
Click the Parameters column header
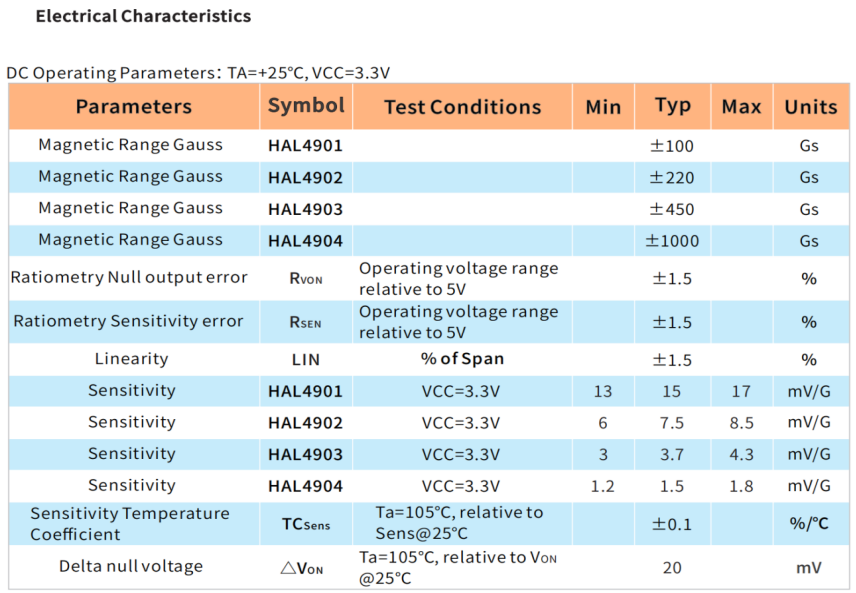[x=133, y=107]
